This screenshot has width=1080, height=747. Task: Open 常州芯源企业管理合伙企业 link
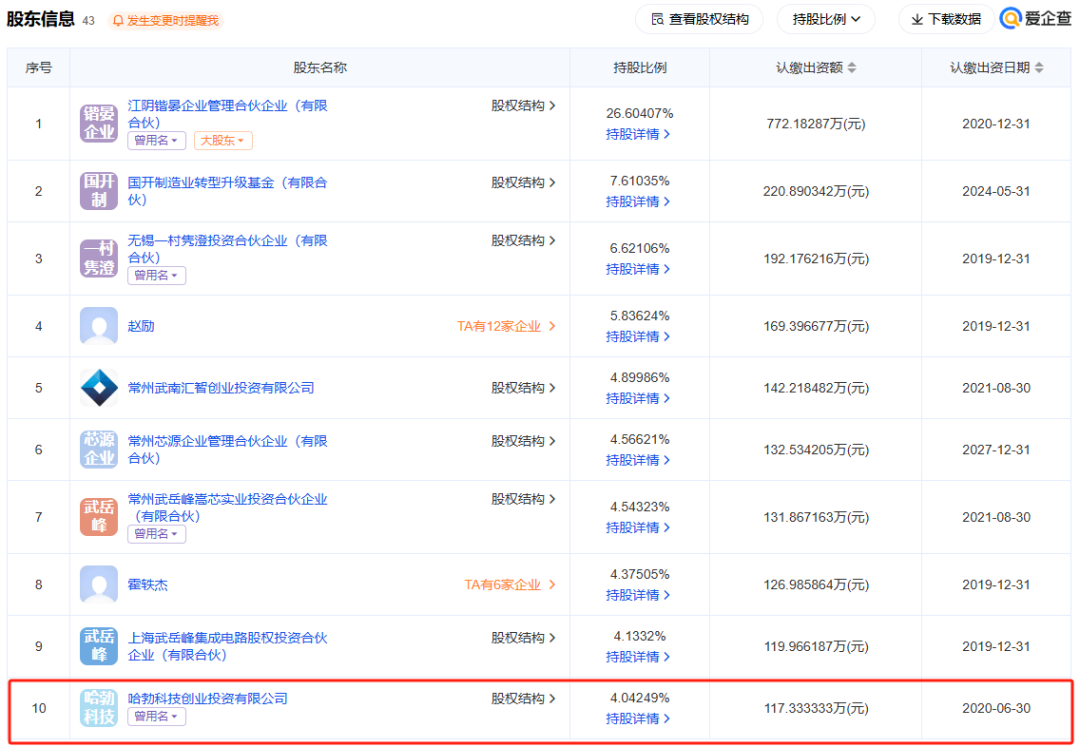pos(227,449)
